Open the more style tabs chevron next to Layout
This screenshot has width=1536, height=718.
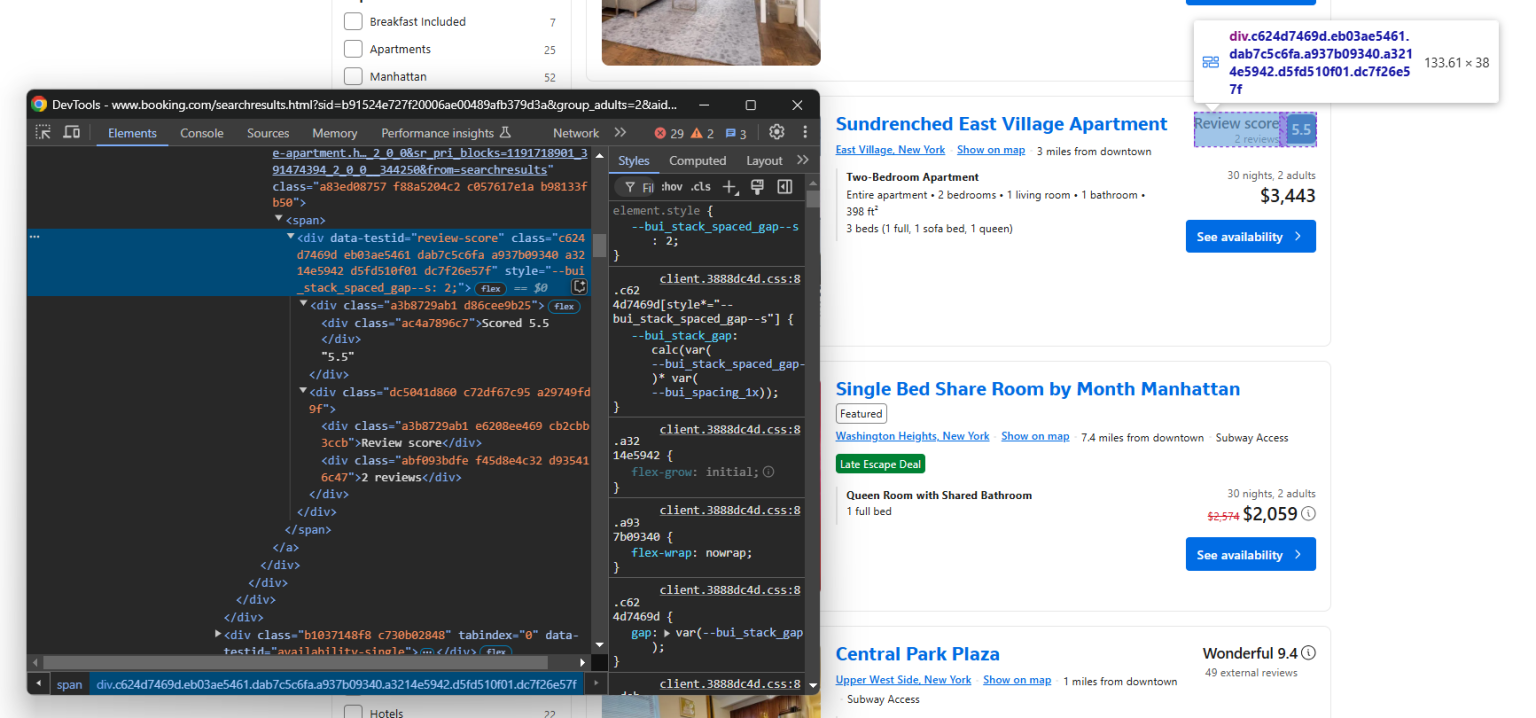803,159
